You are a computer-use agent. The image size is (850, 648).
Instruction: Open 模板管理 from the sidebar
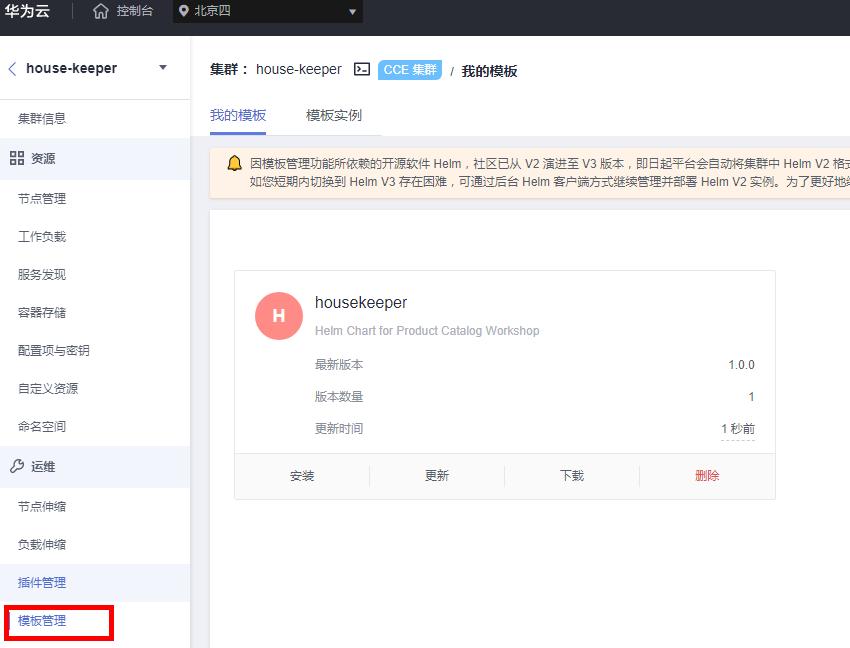(44, 620)
